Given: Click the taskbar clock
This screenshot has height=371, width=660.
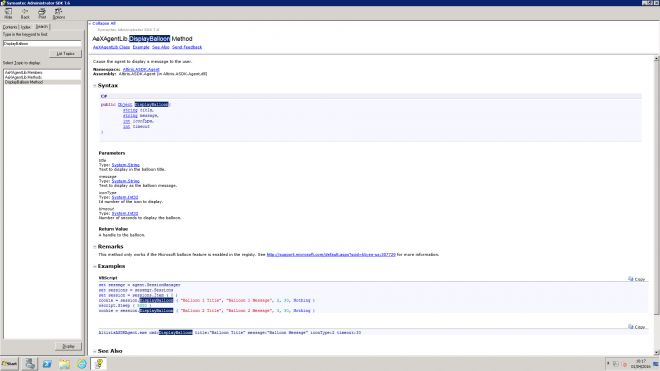Looking at the screenshot, I should point(641,364).
